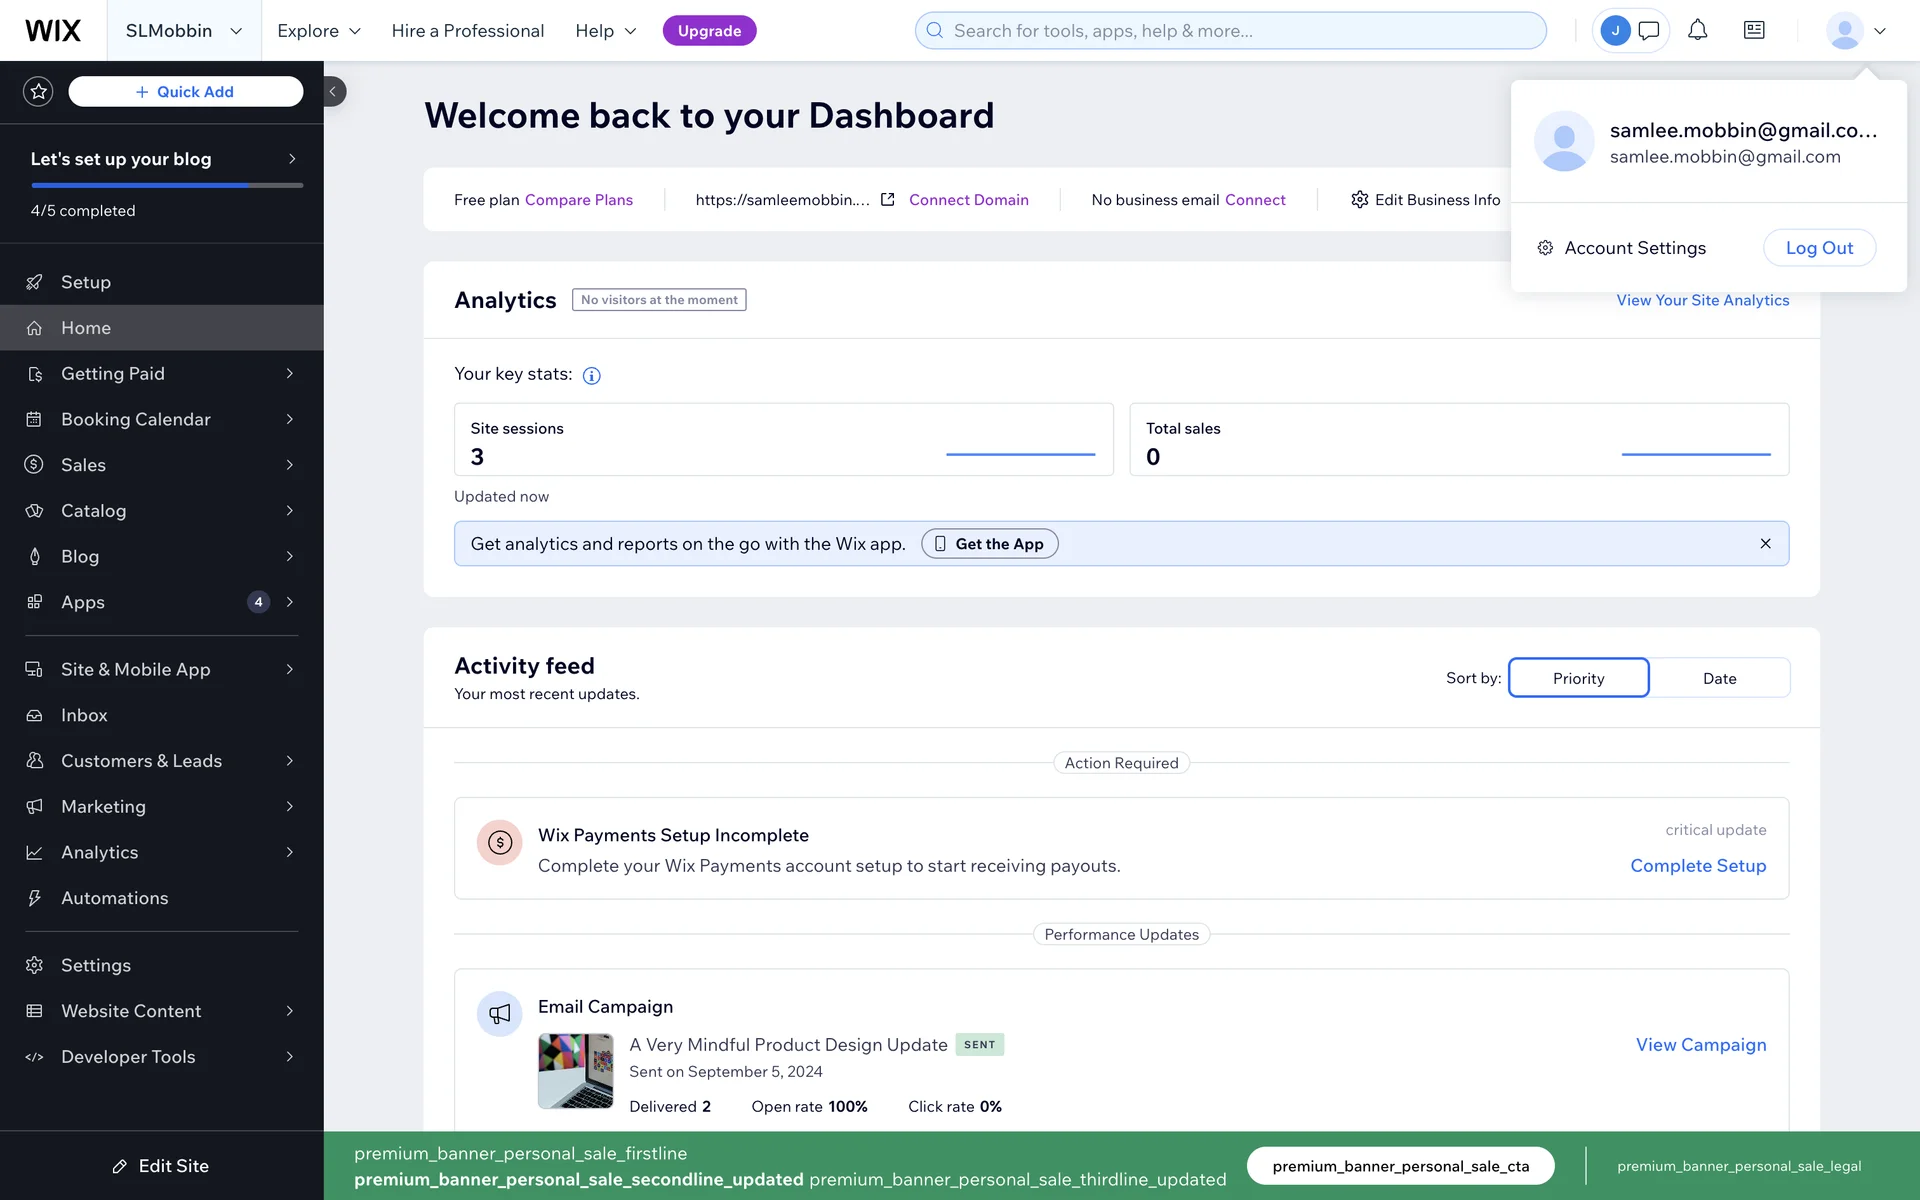Sort activity feed by Priority
The height and width of the screenshot is (1200, 1920).
[x=1578, y=678]
